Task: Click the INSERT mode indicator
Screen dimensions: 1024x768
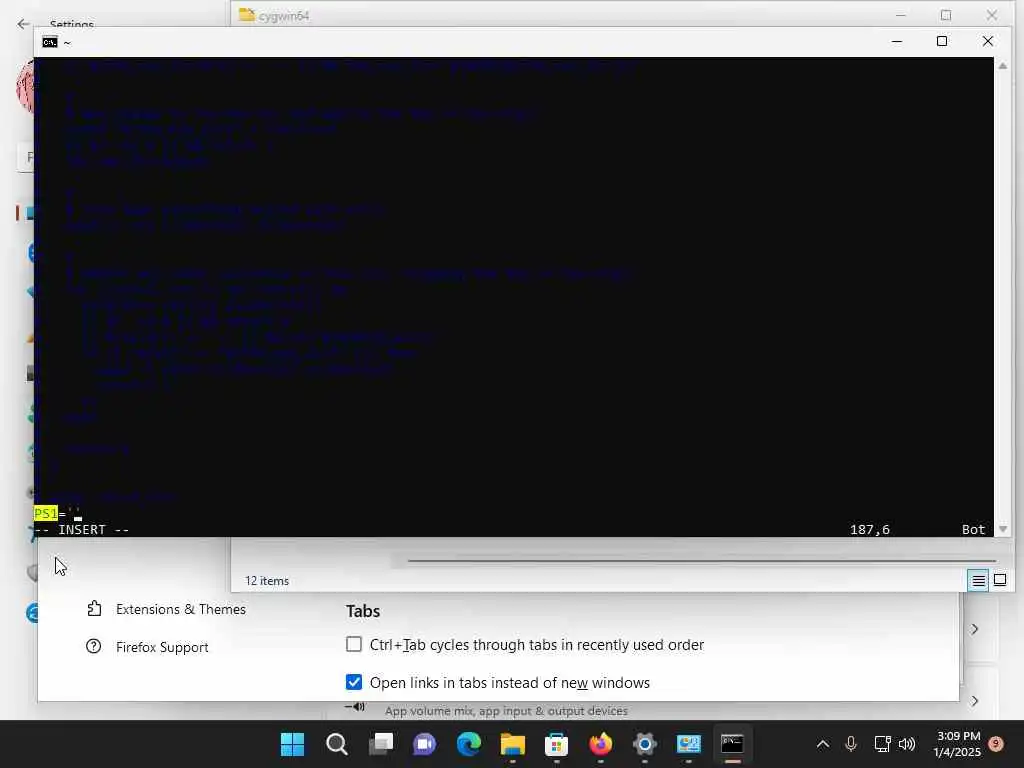Action: click(x=82, y=530)
